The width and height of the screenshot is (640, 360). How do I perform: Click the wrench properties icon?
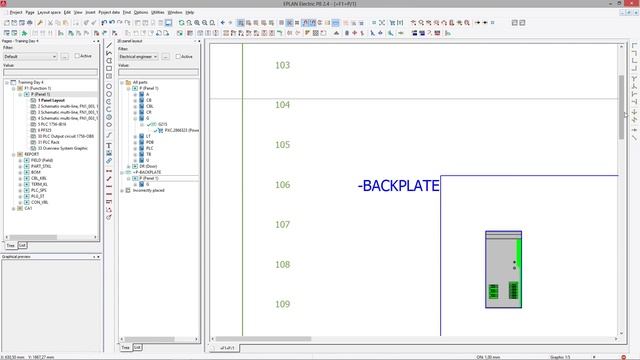point(40,23)
